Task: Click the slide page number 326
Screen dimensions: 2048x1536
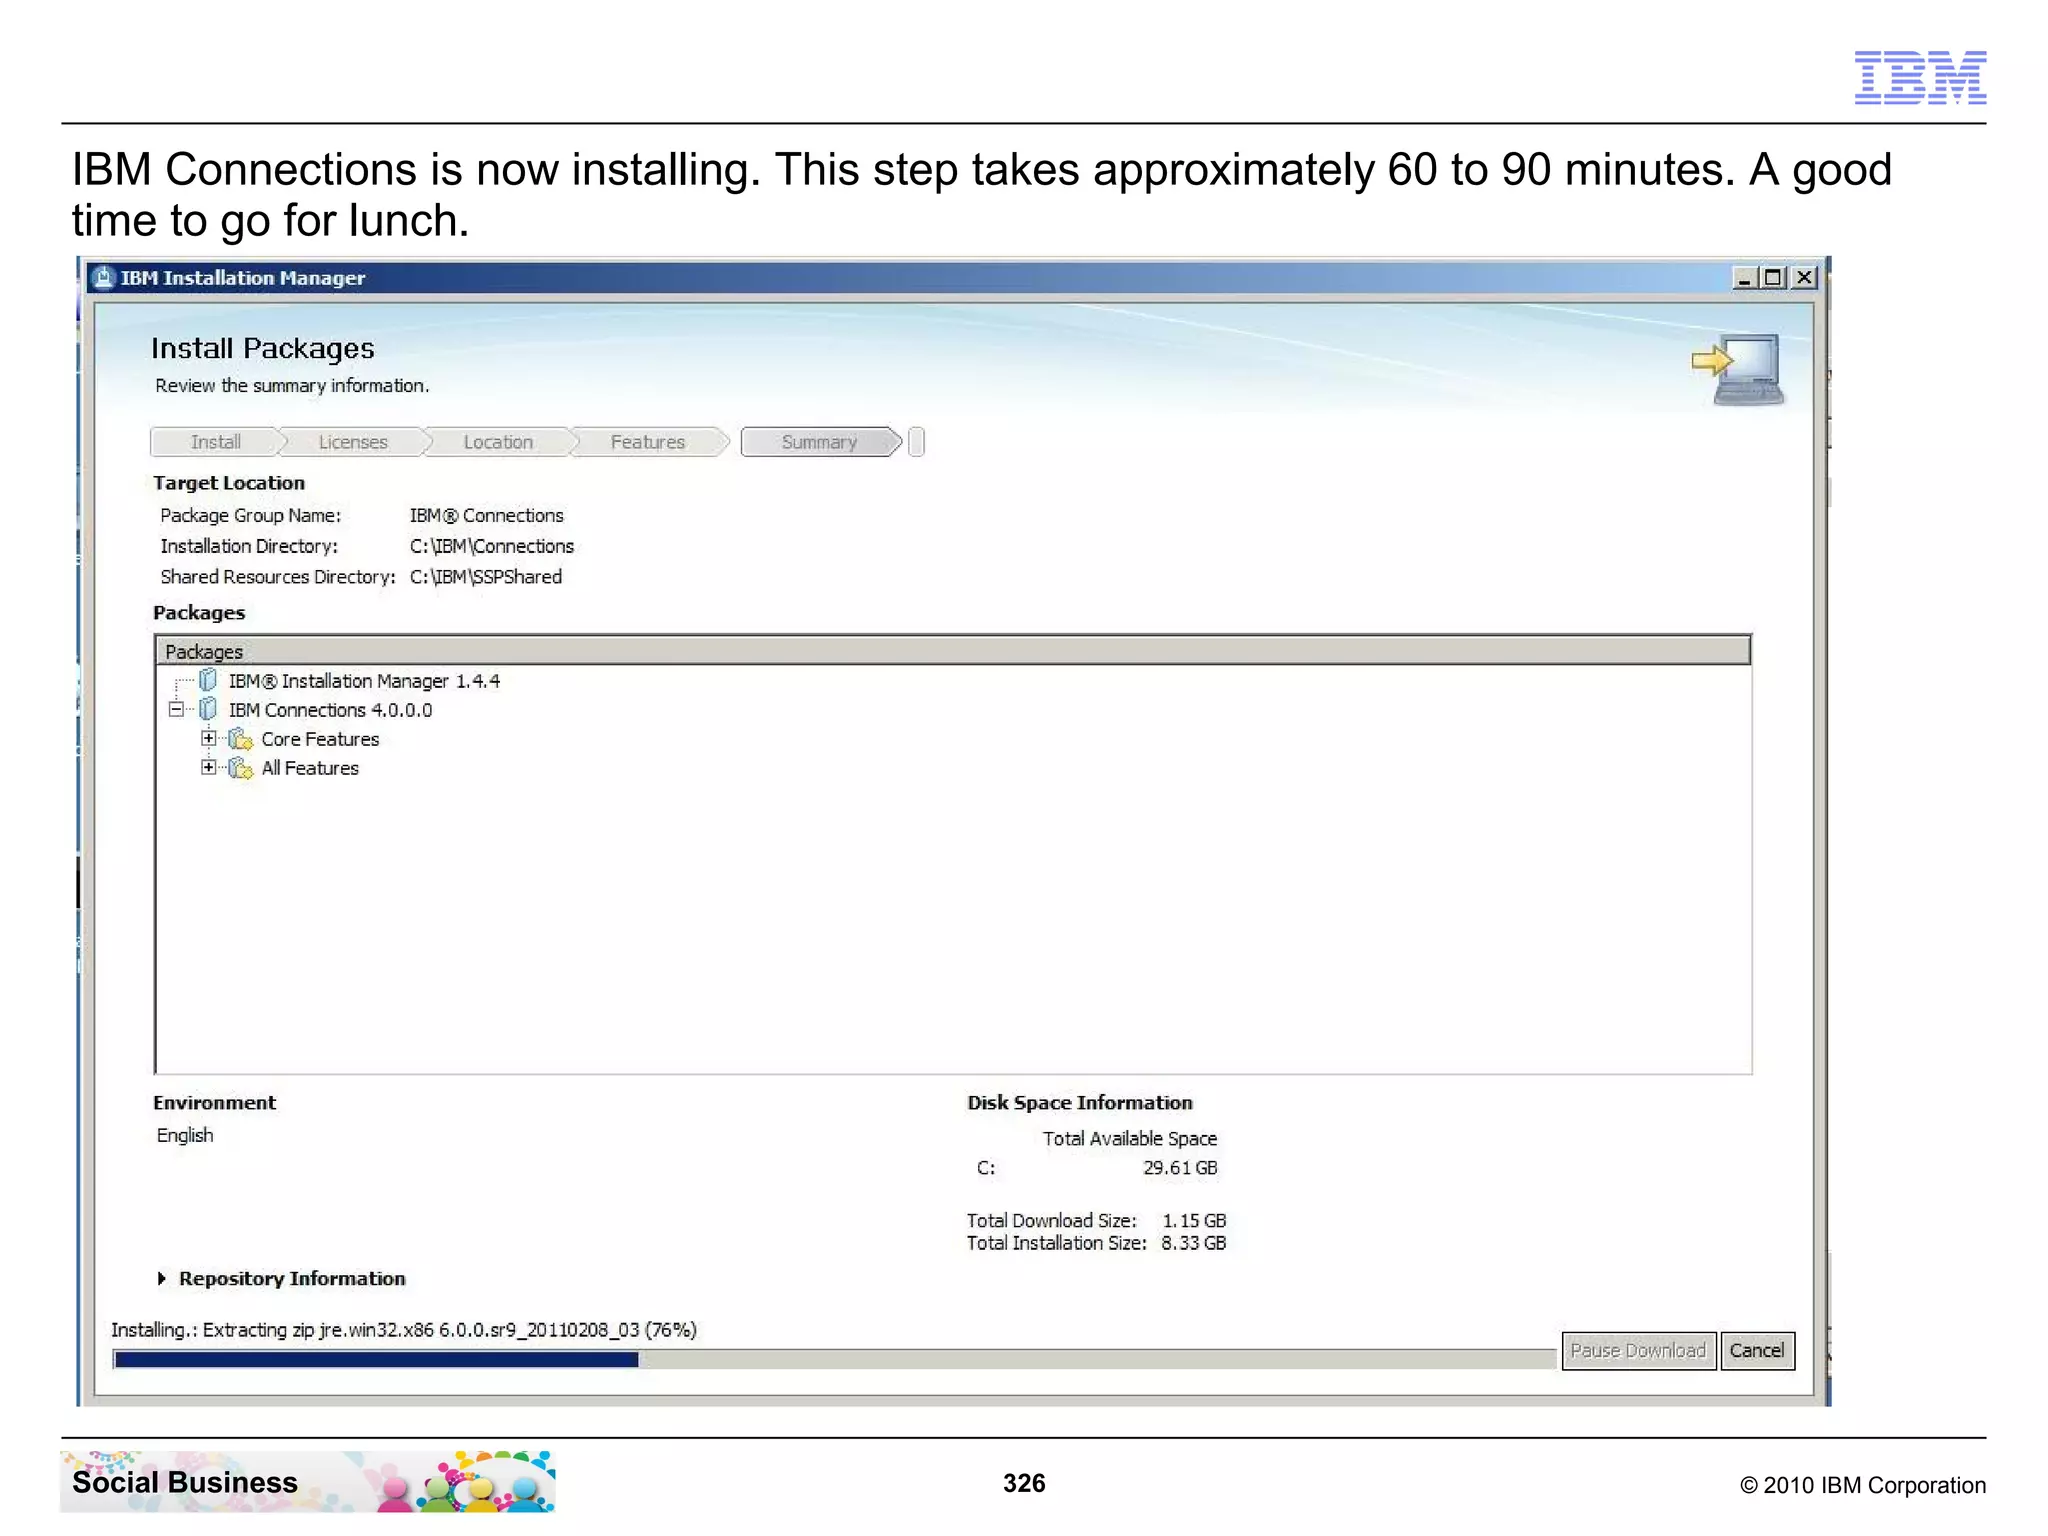Action: click(1024, 1483)
